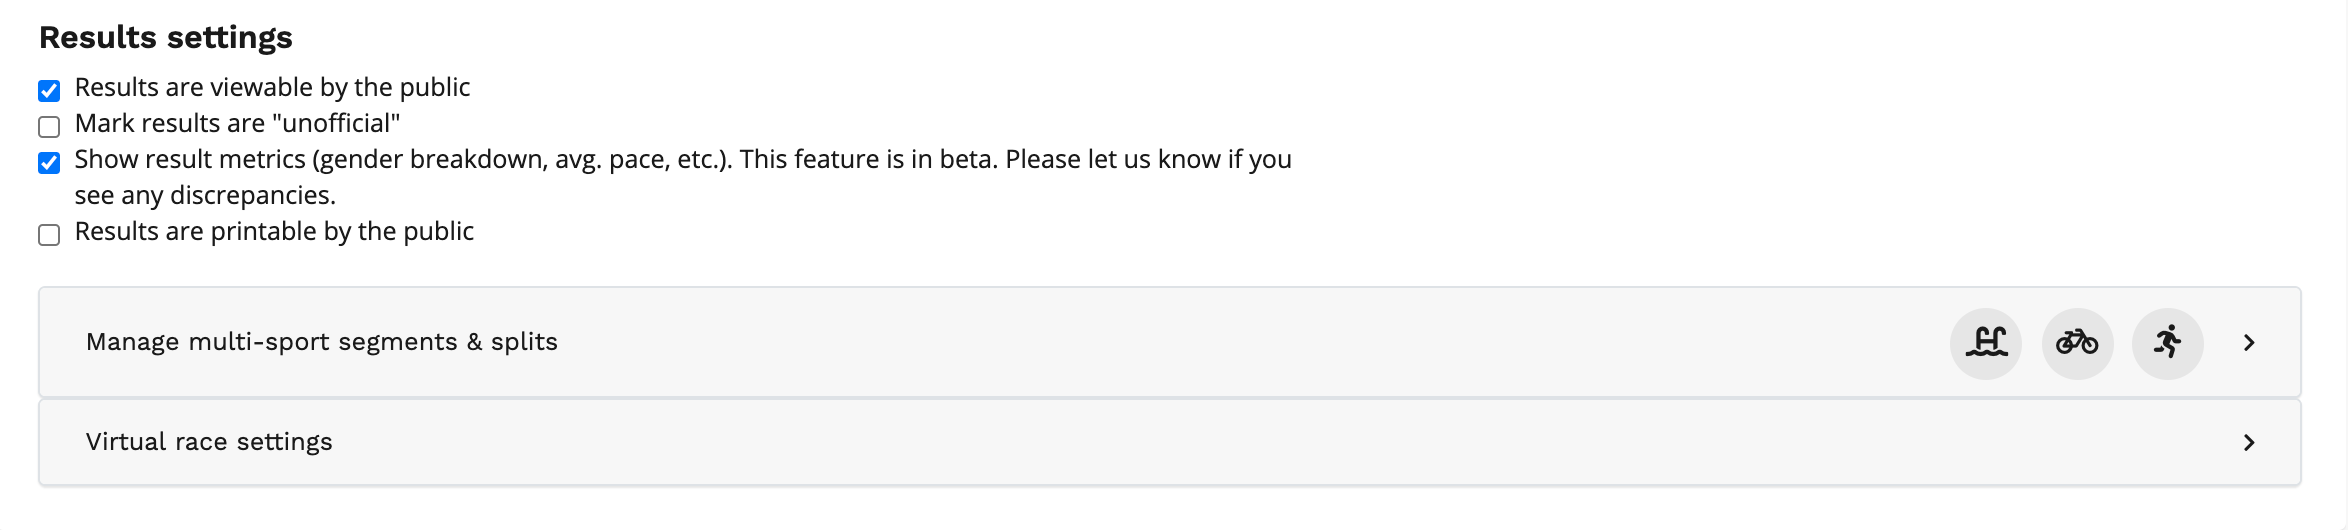Viewport: 2348px width, 530px height.
Task: Click empty middle area of the Virtual race row
Action: pyautogui.click(x=1200, y=442)
